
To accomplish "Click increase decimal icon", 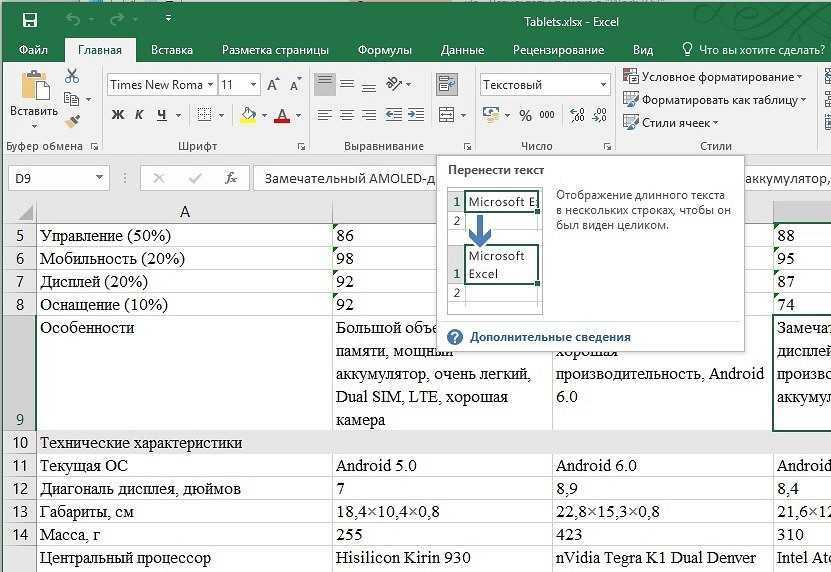I will click(577, 115).
